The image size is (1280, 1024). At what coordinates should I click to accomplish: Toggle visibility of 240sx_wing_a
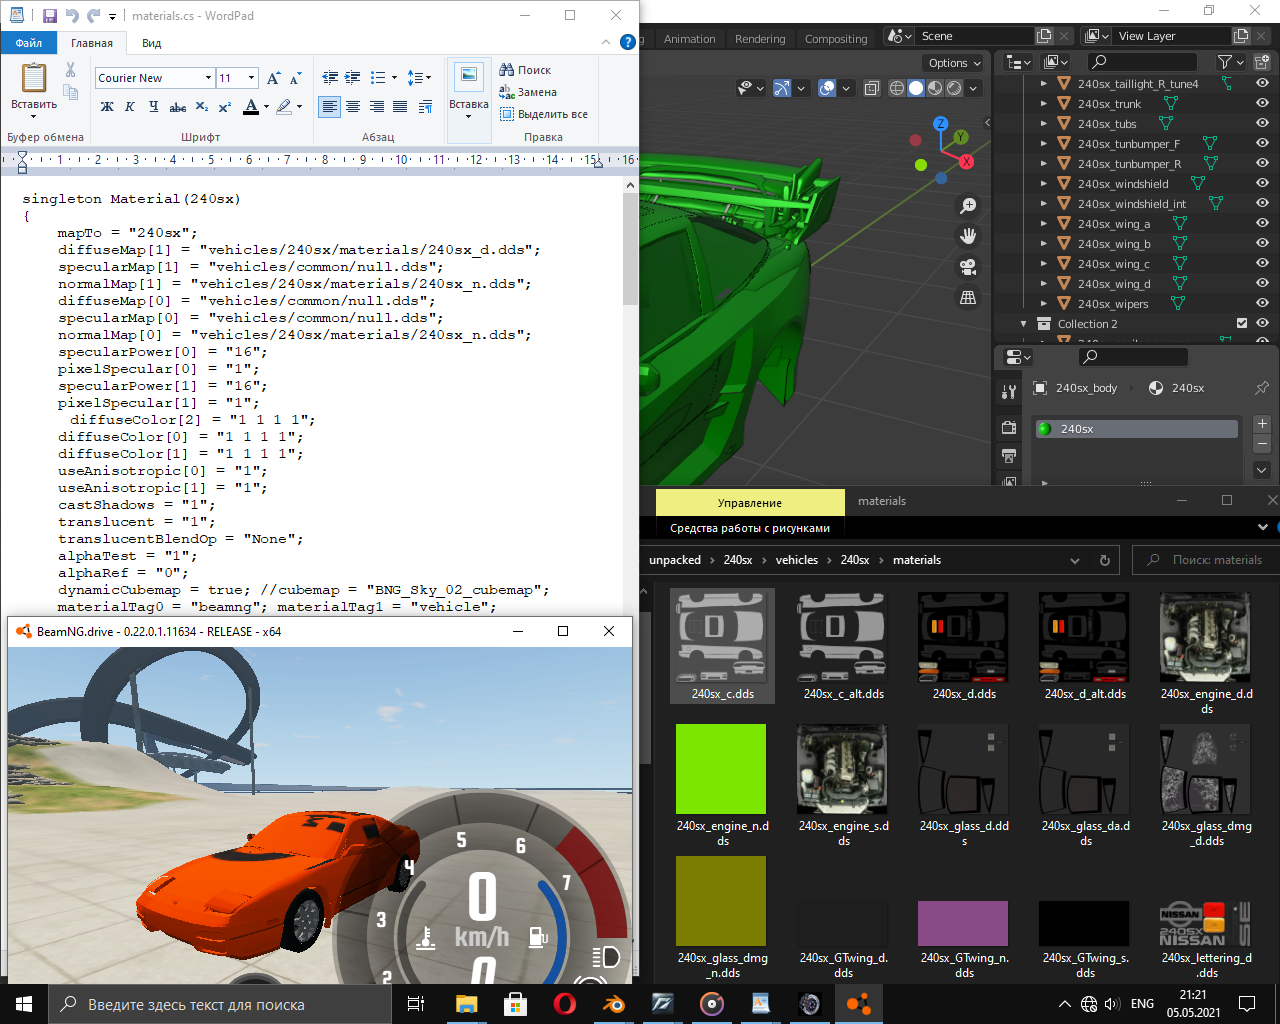click(x=1262, y=224)
